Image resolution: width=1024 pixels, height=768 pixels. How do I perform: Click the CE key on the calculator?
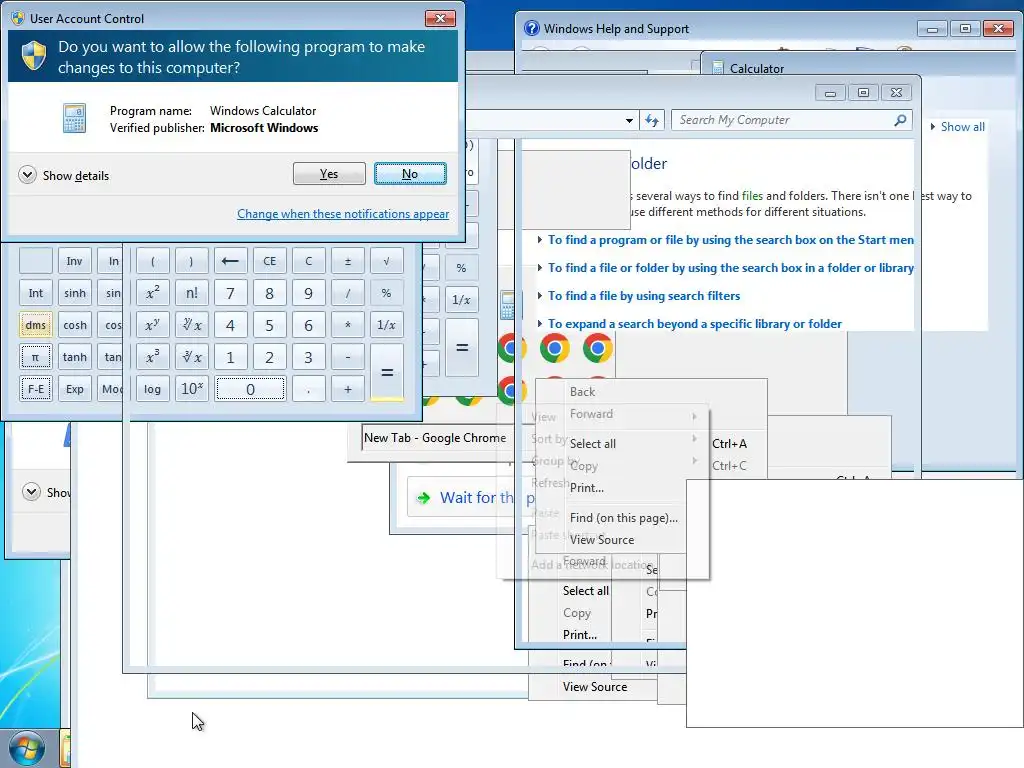coord(269,261)
